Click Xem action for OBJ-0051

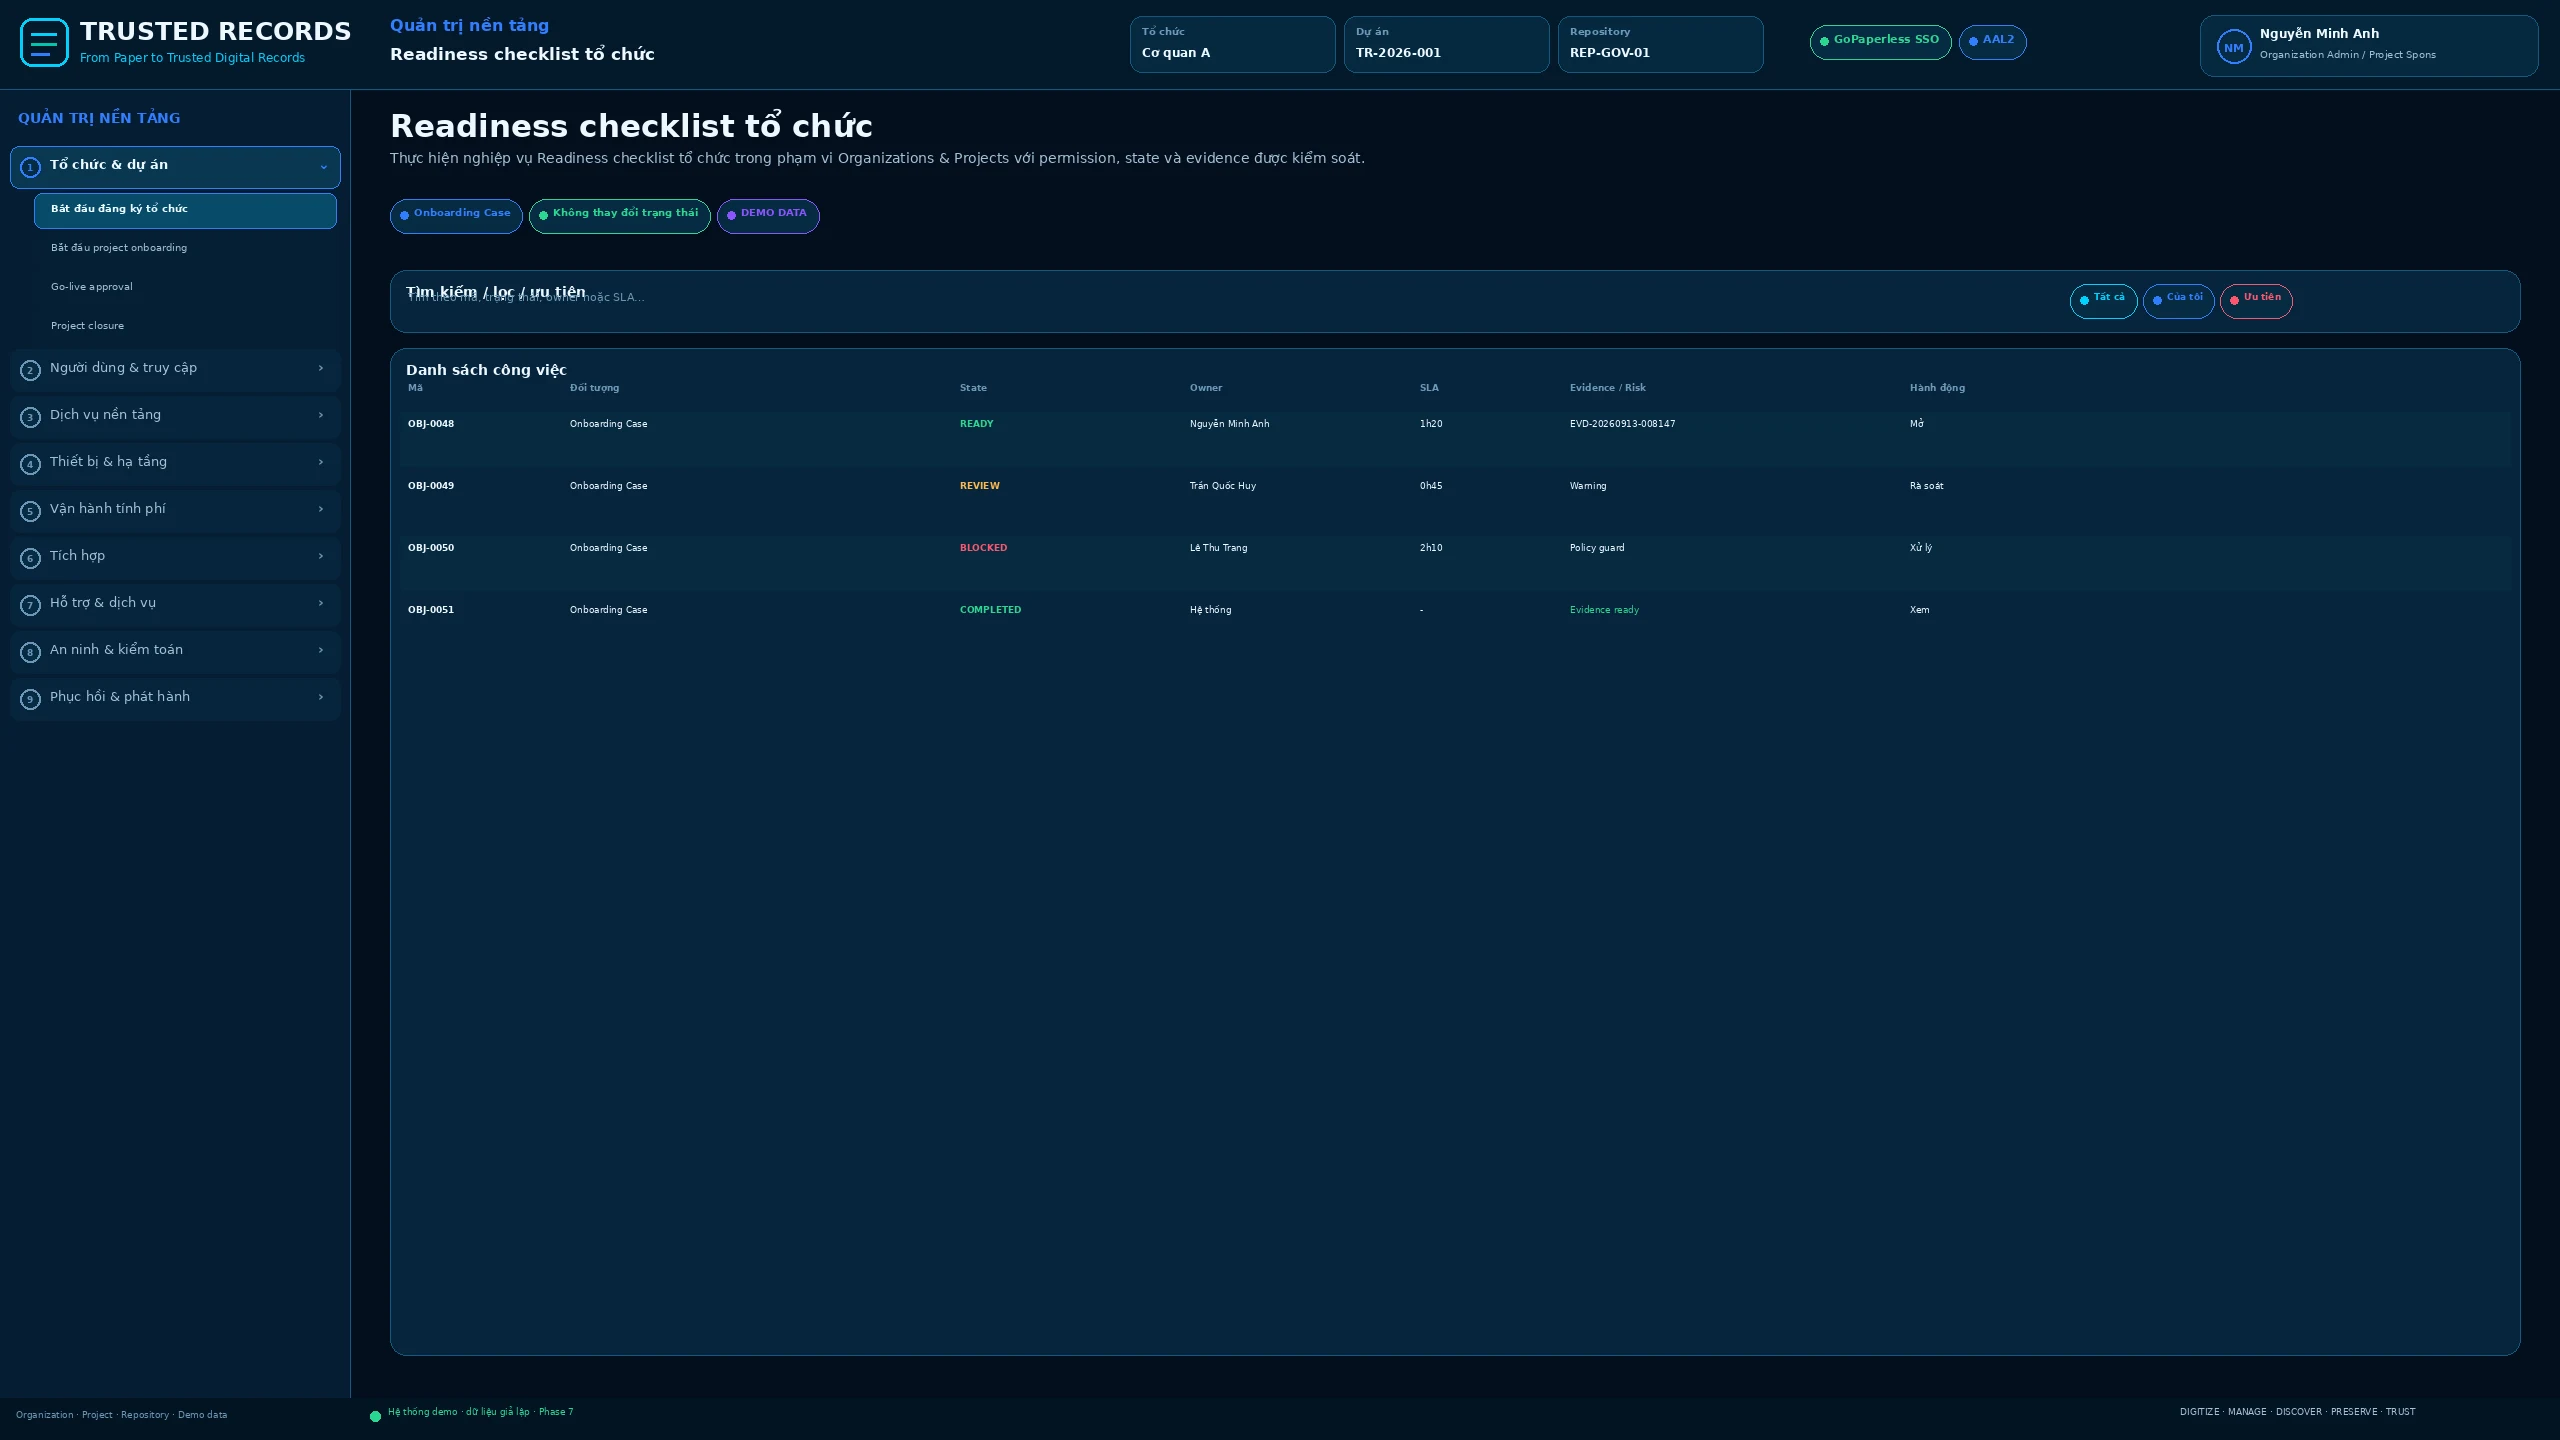click(1919, 610)
